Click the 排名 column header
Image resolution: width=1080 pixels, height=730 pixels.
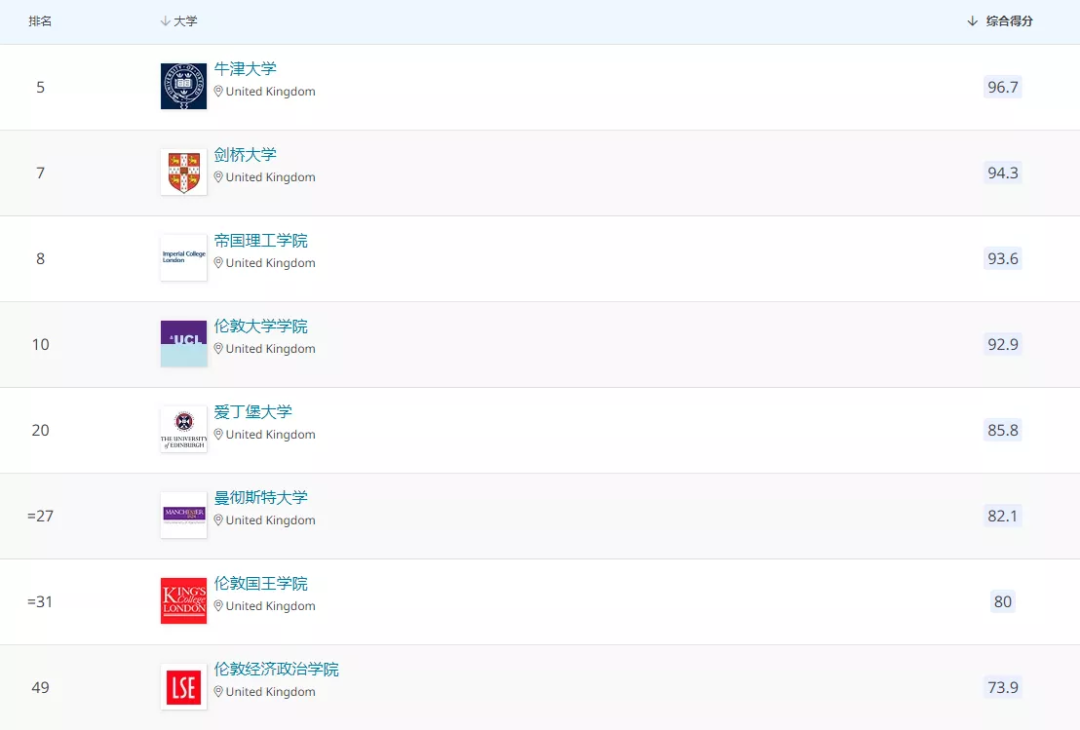point(40,21)
